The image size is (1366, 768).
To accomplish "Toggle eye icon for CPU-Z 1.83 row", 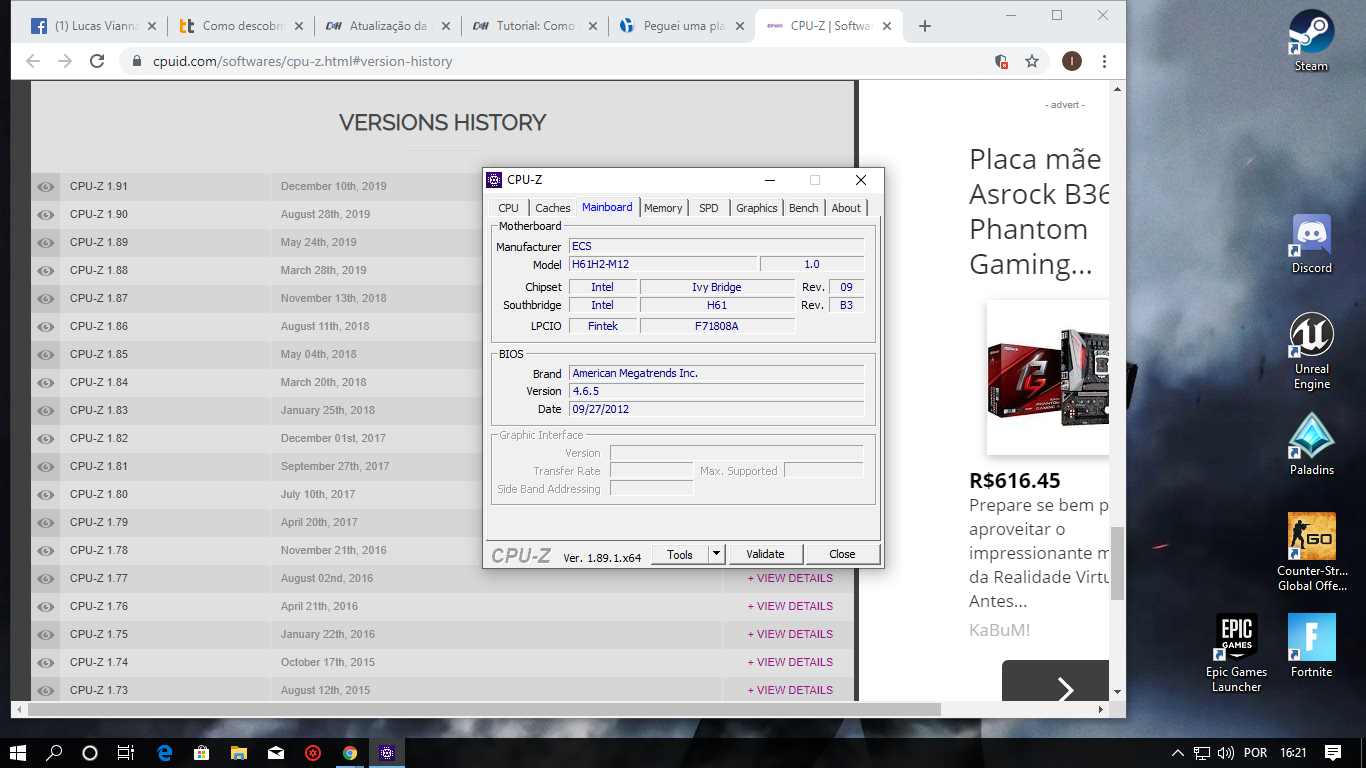I will point(45,411).
